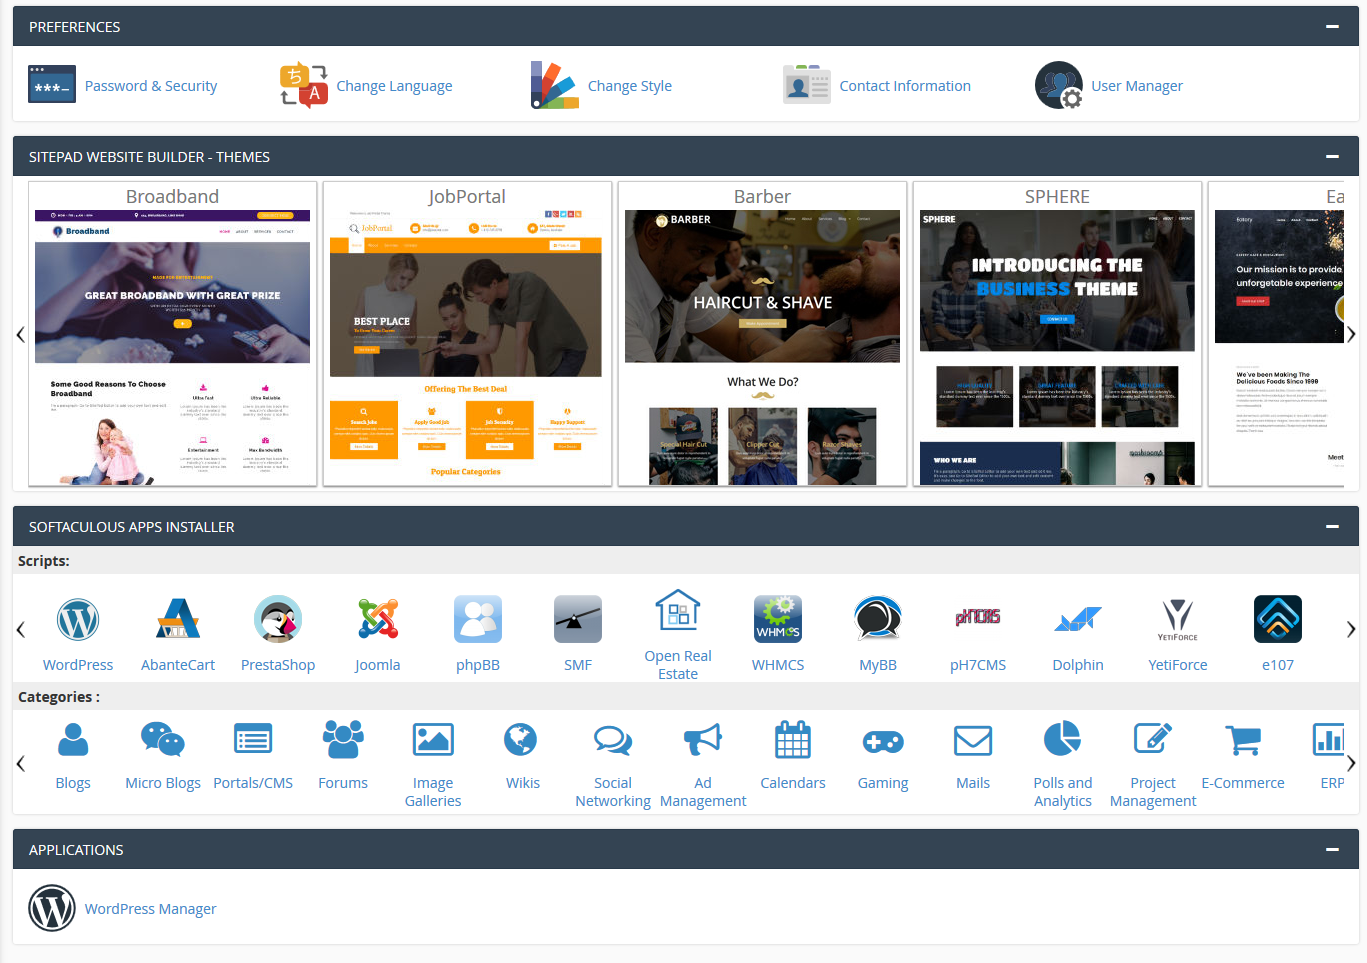
Task: Click the Calendars category label
Action: coord(793,783)
